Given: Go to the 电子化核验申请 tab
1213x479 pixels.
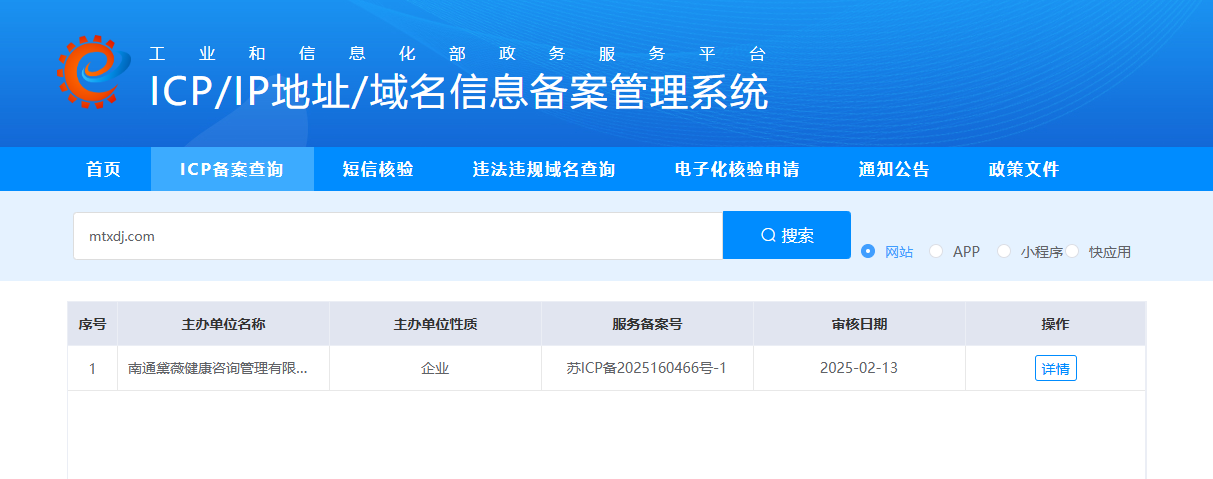Looking at the screenshot, I should pyautogui.click(x=737, y=169).
